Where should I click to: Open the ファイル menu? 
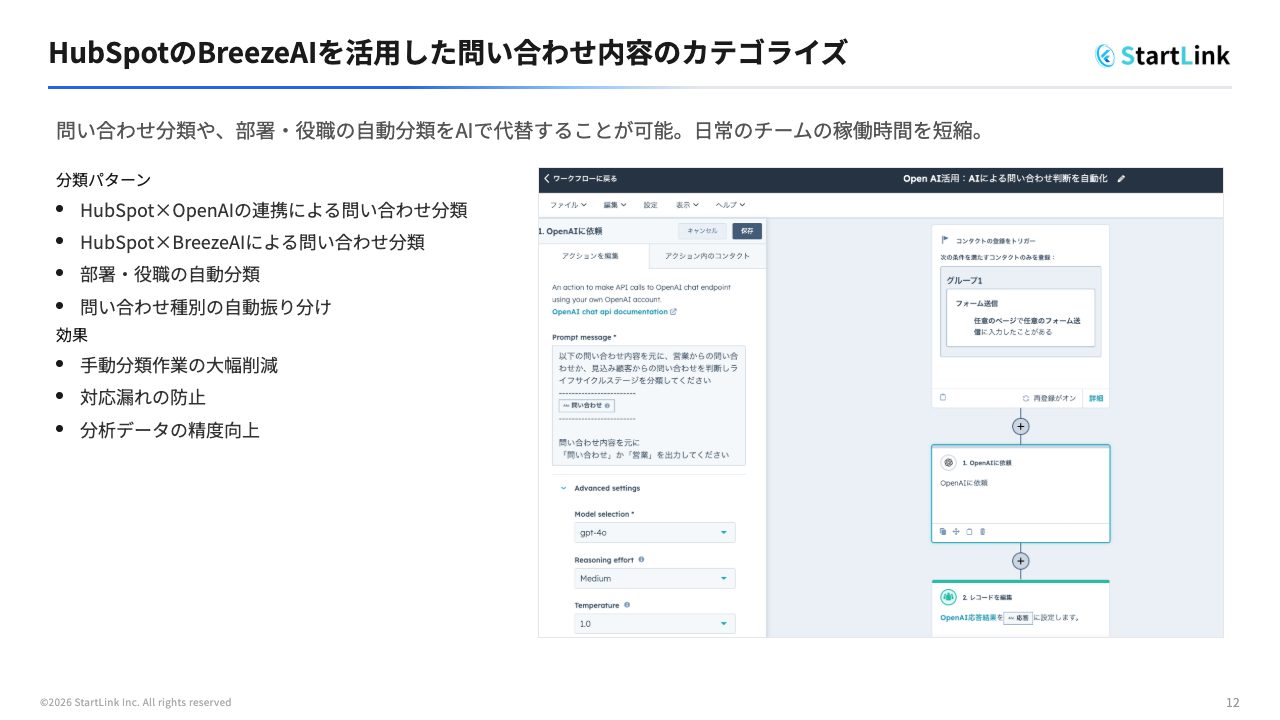point(568,205)
